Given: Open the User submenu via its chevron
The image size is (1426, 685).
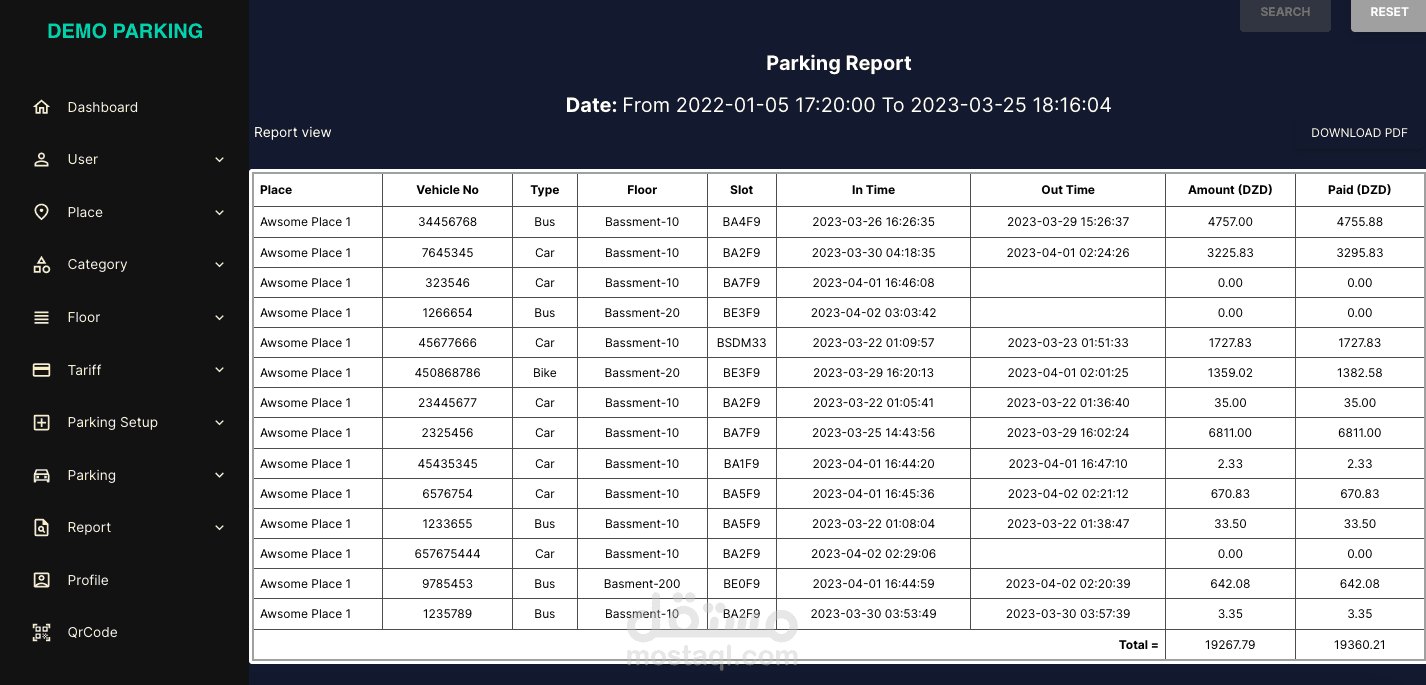Looking at the screenshot, I should pos(219,159).
